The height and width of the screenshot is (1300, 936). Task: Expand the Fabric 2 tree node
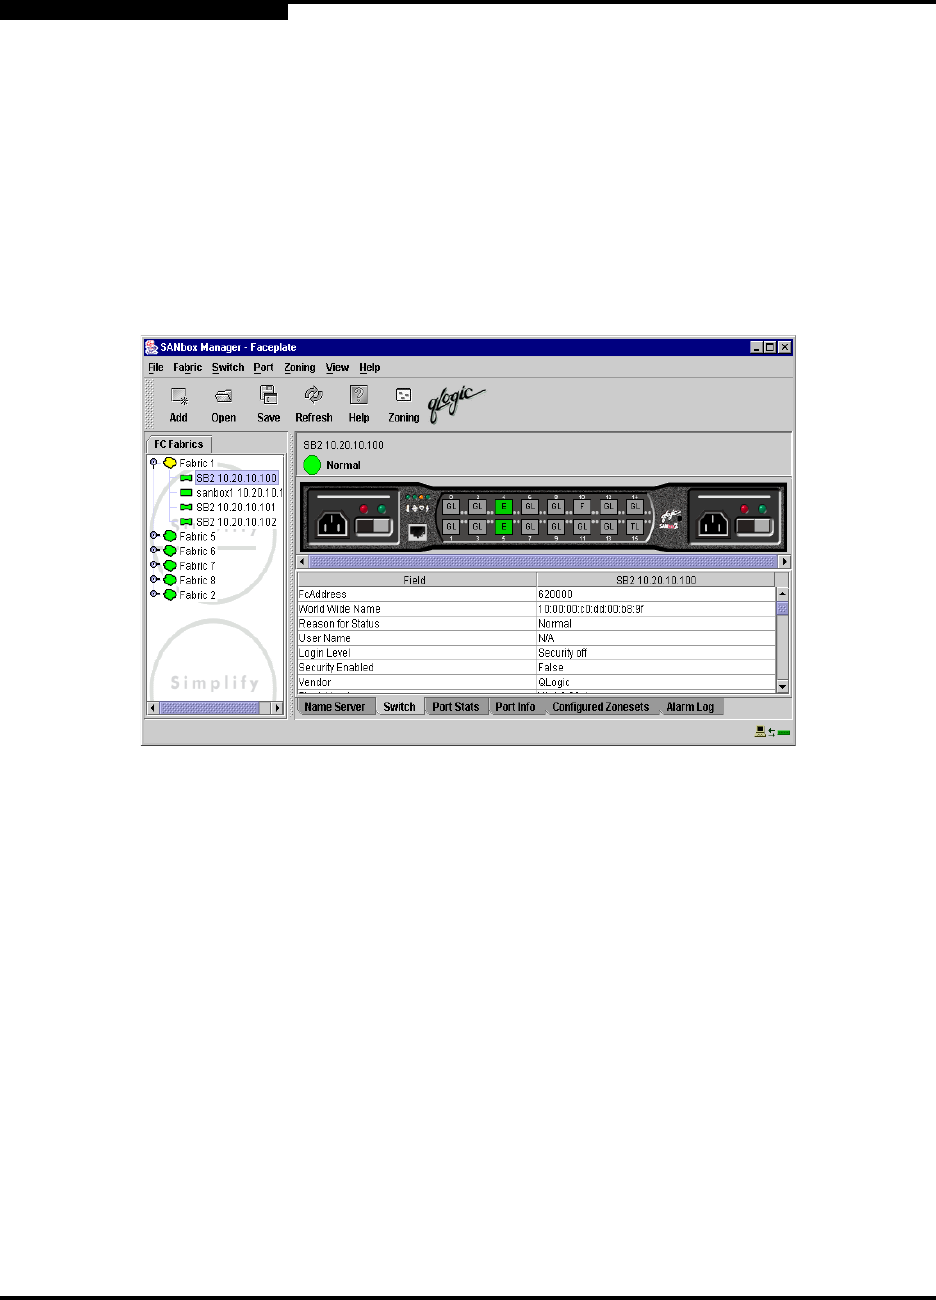click(154, 595)
